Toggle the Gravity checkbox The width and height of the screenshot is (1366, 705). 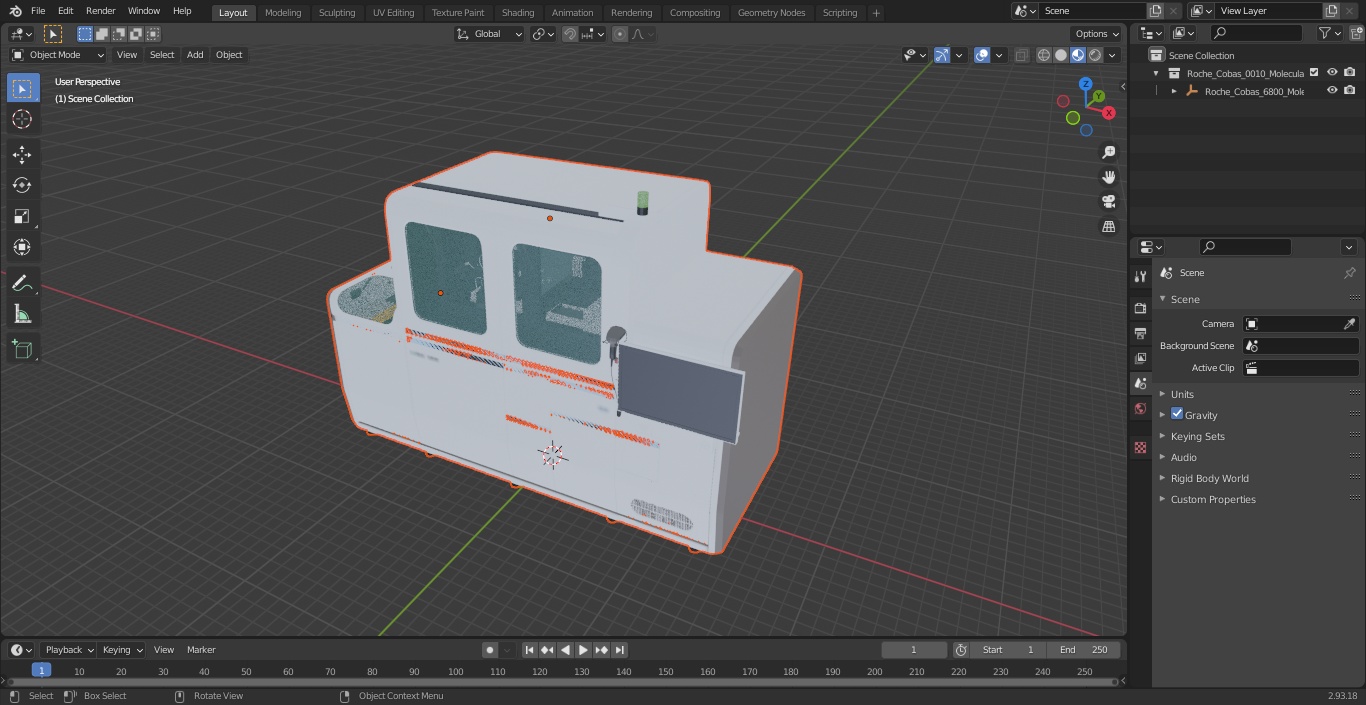point(1177,414)
